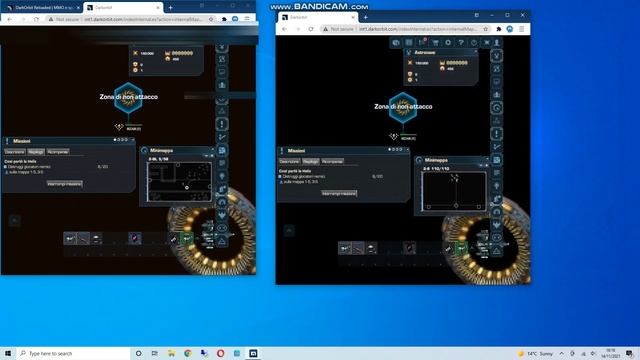Click the right browser window's address bar
The width and height of the screenshot is (640, 360).
[405, 29]
